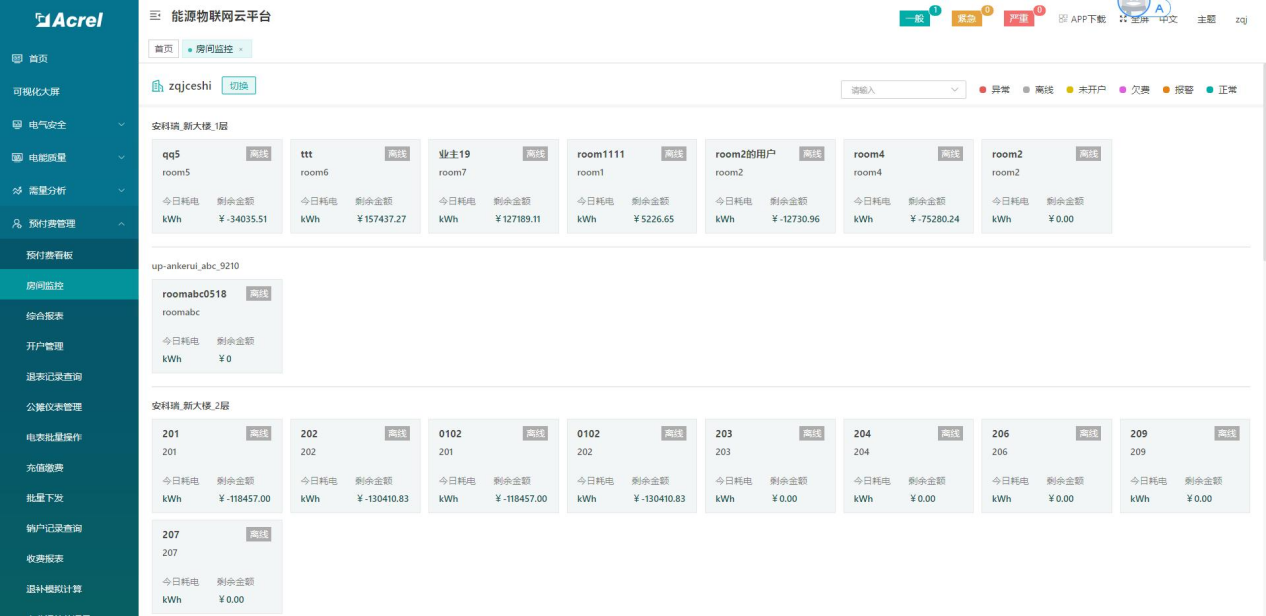The height and width of the screenshot is (616, 1266).
Task: Click the teal 正常 legend dot
Action: [x=1210, y=90]
